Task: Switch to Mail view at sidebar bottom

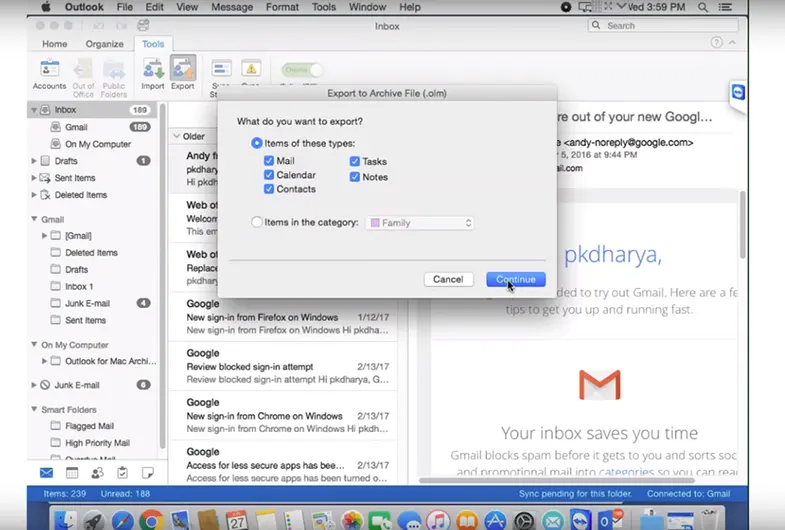Action: coord(47,472)
